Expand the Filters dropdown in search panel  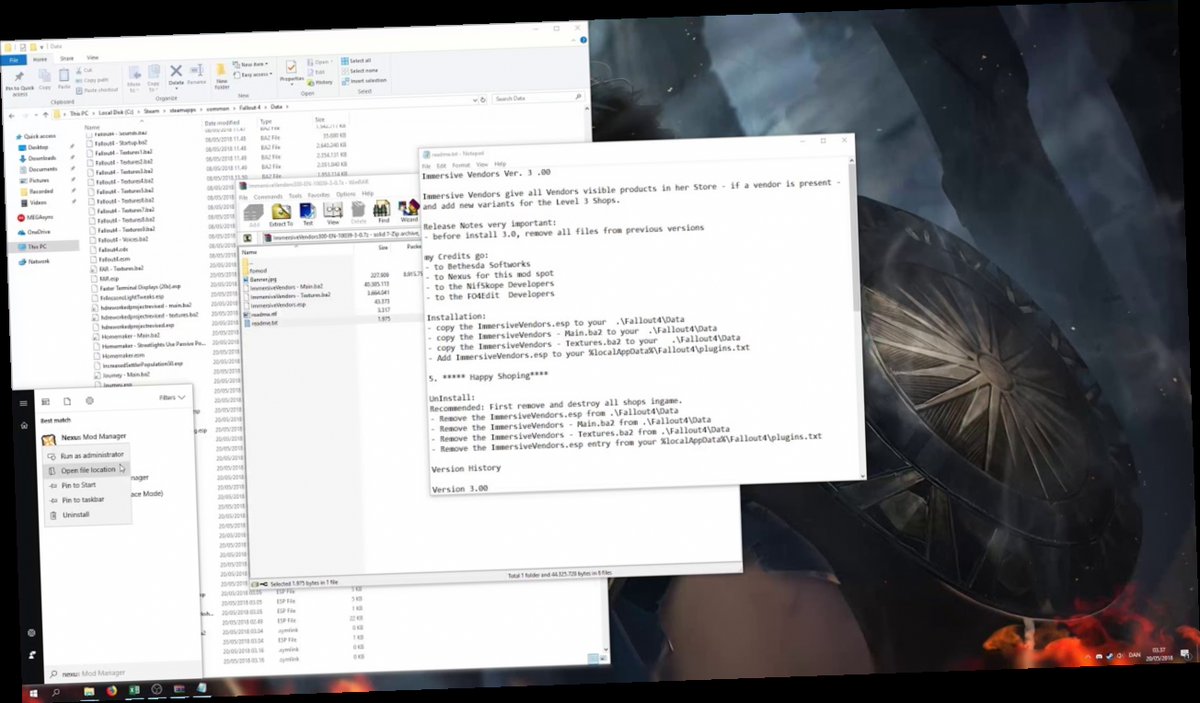coord(173,398)
